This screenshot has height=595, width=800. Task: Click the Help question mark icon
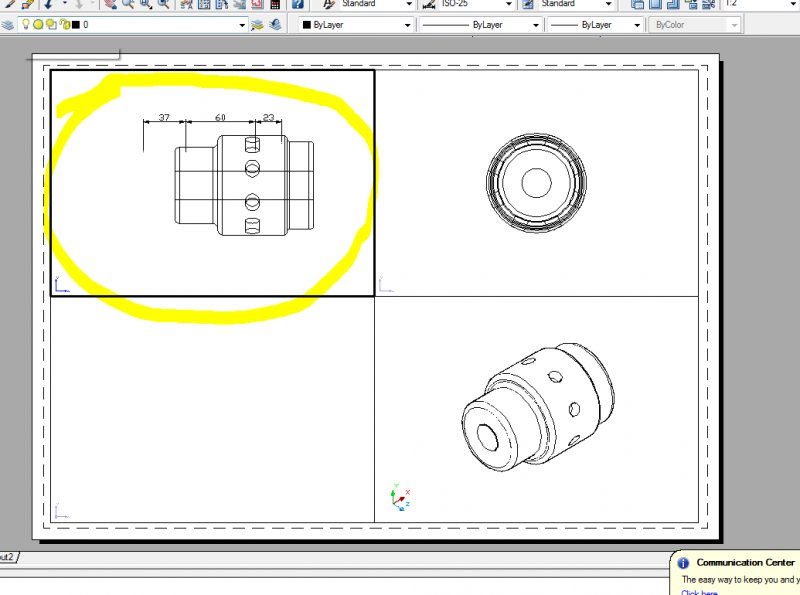298,4
